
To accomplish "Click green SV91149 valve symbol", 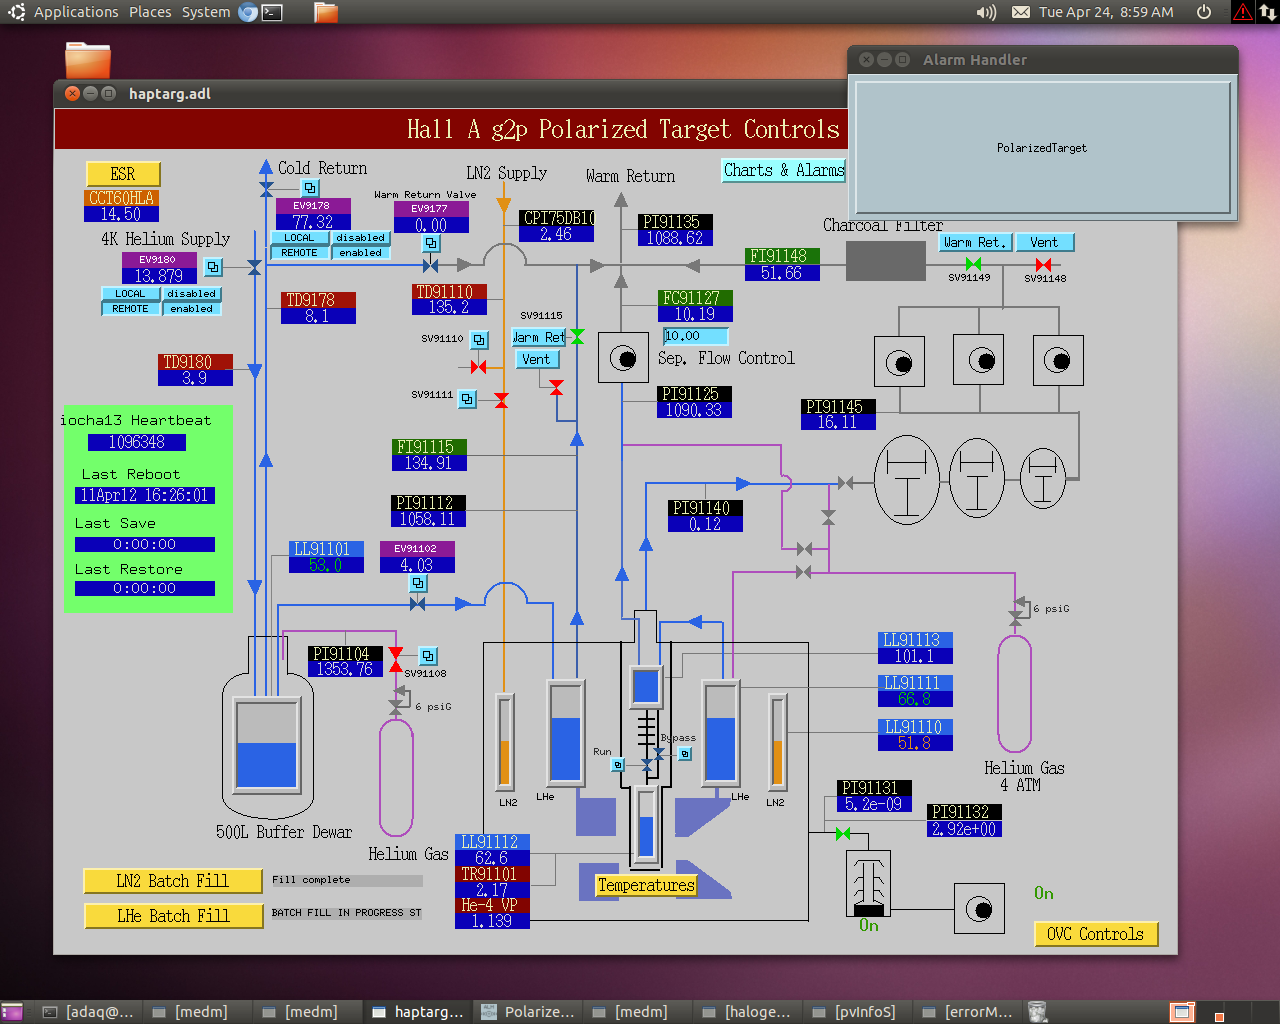I will point(973,264).
